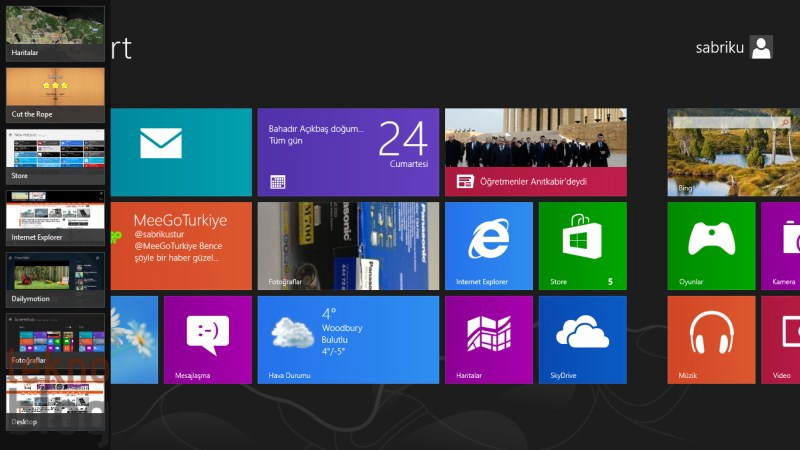Viewport: 800px width, 450px height.
Task: Open the Bing landscape tile
Action: 734,152
